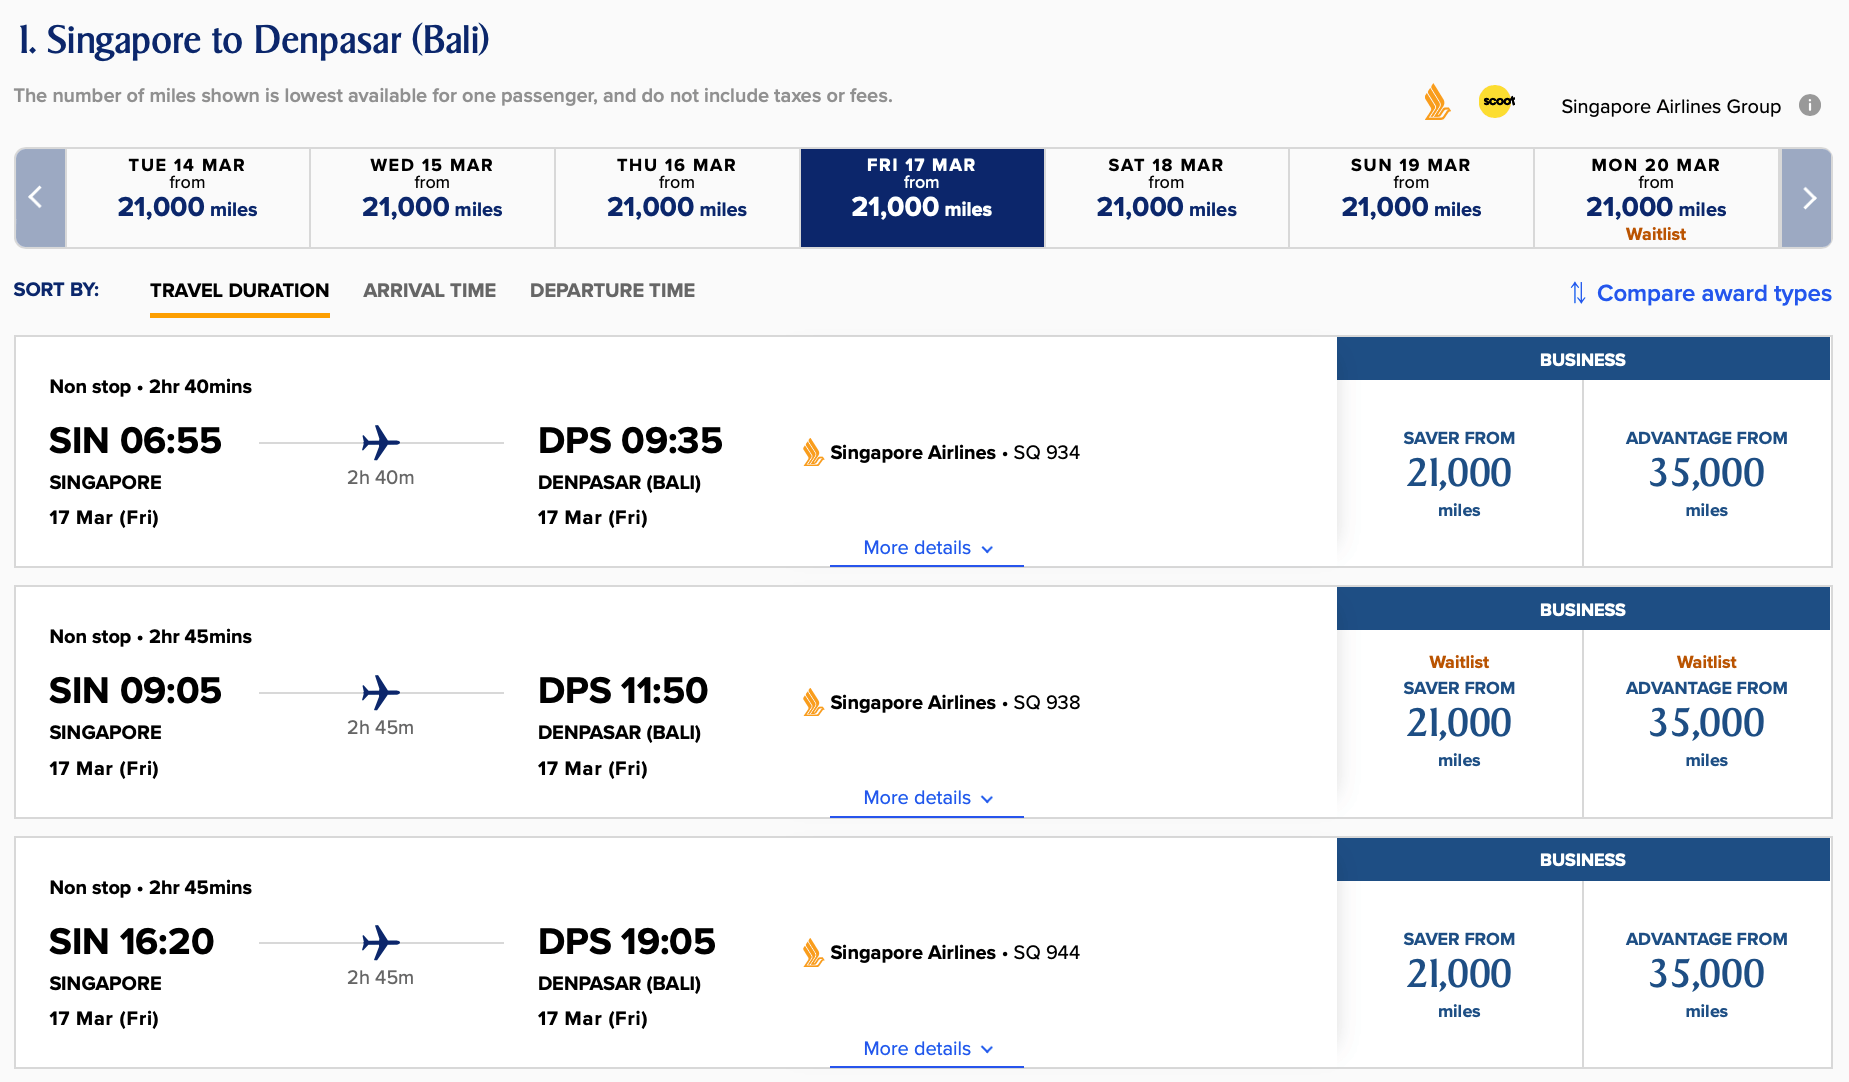
Task: Select the WED 15 MAR date option
Action: 431,197
